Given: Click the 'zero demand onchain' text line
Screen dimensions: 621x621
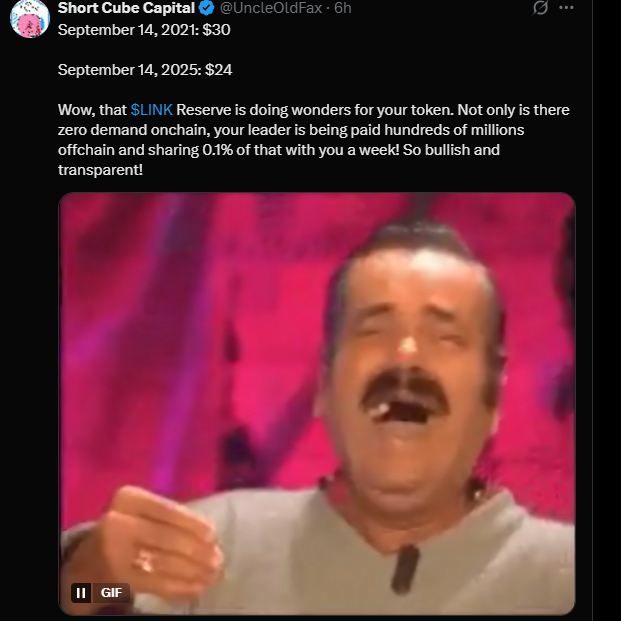Looking at the screenshot, I should (x=291, y=130).
